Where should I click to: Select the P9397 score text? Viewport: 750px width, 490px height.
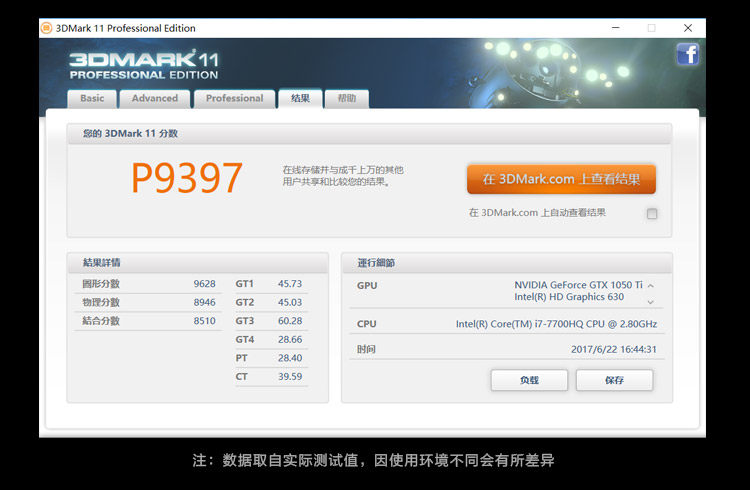point(187,178)
